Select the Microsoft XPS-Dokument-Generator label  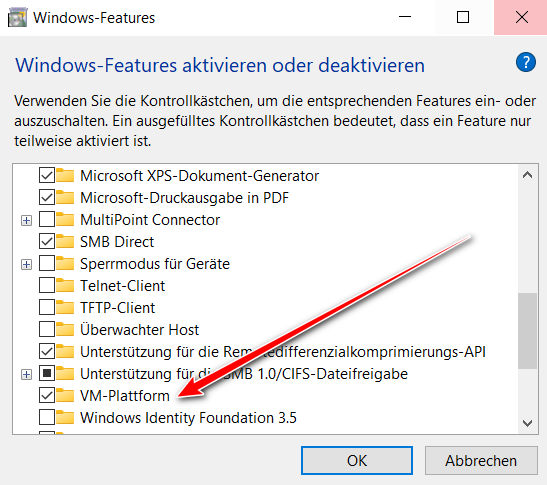199,176
